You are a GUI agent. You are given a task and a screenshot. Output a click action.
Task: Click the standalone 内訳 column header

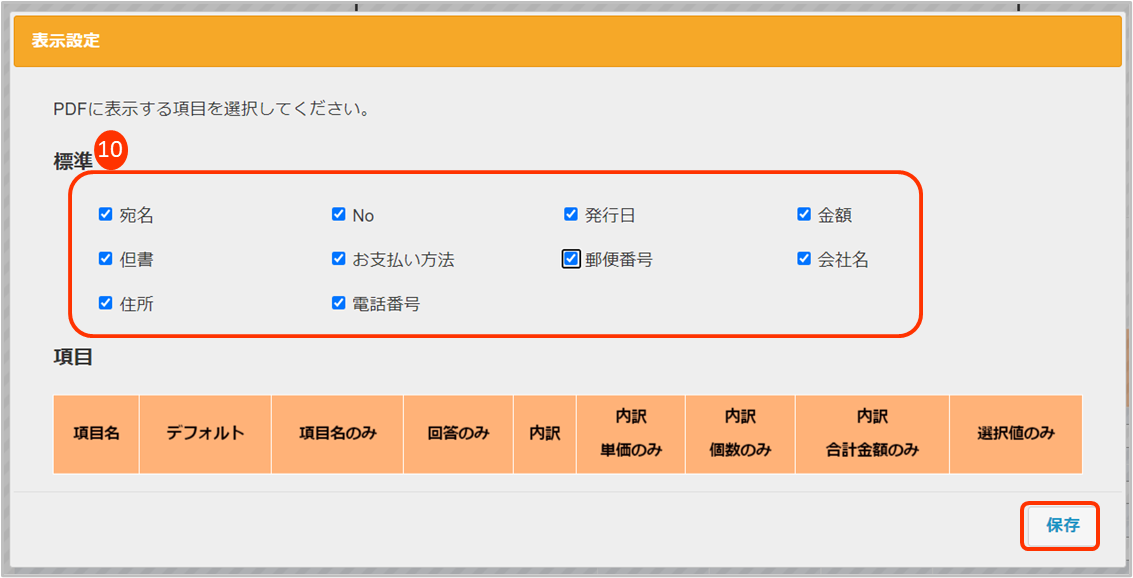pyautogui.click(x=545, y=434)
